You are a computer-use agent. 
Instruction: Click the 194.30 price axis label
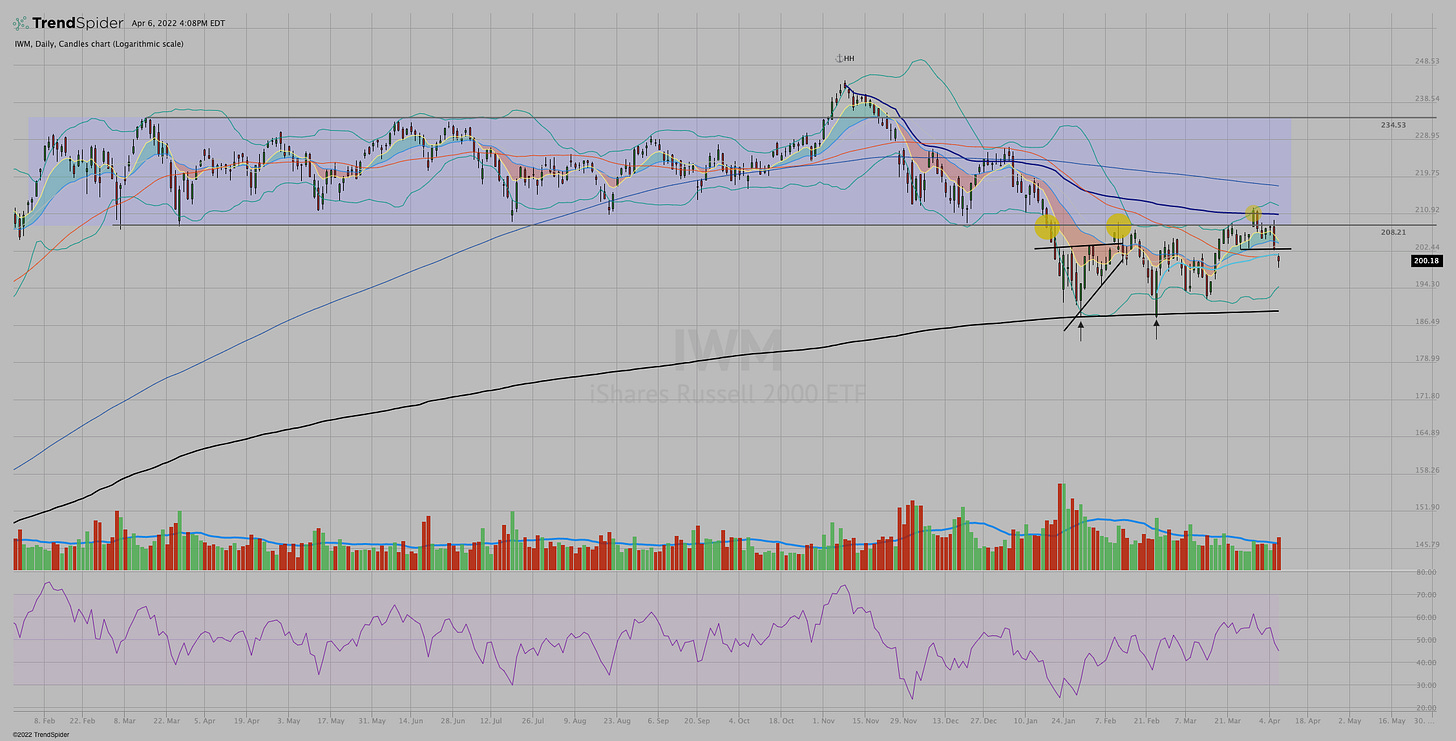coord(1427,284)
